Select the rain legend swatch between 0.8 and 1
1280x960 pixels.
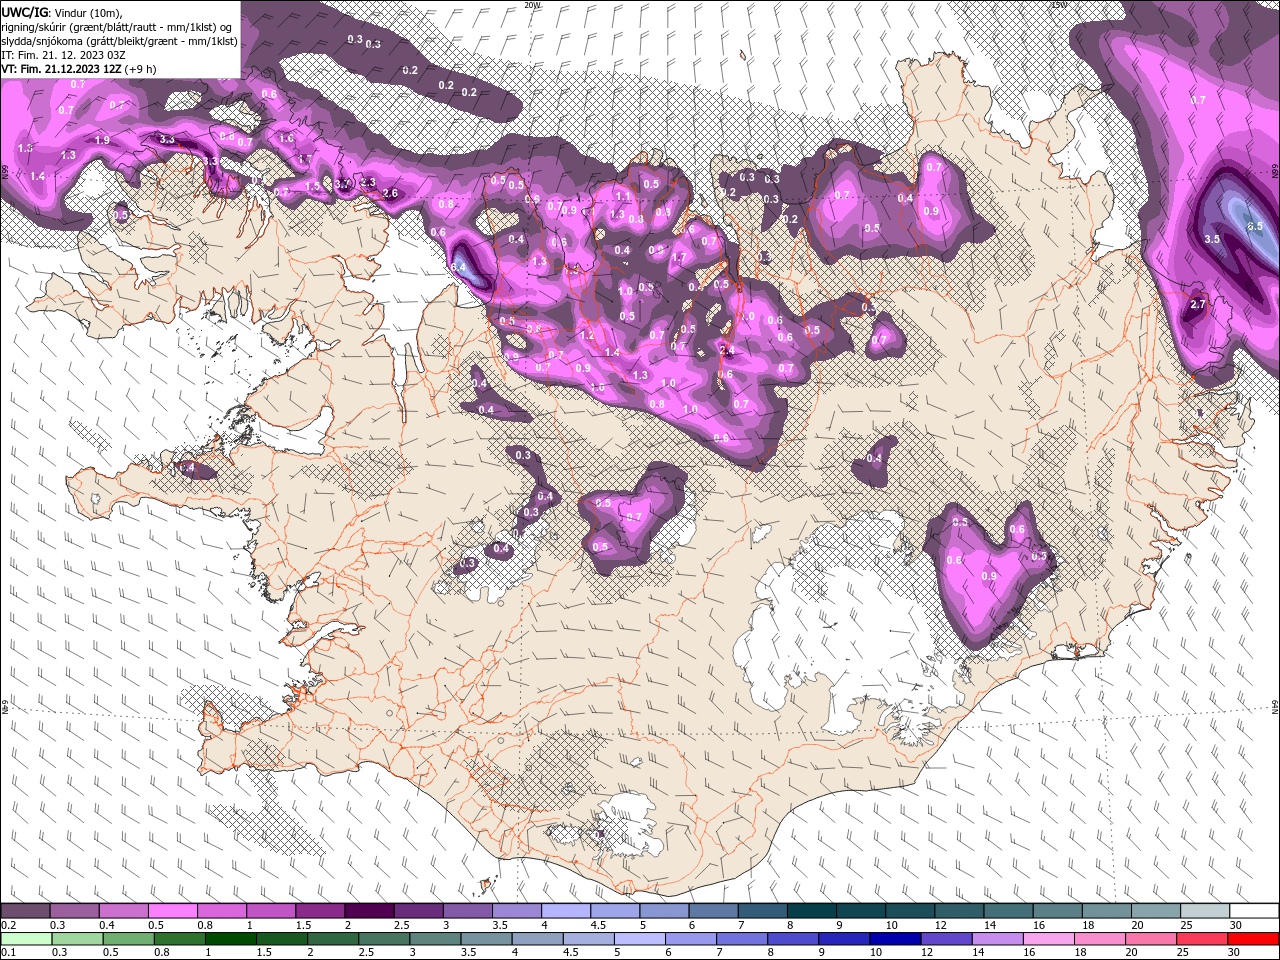coord(179,939)
